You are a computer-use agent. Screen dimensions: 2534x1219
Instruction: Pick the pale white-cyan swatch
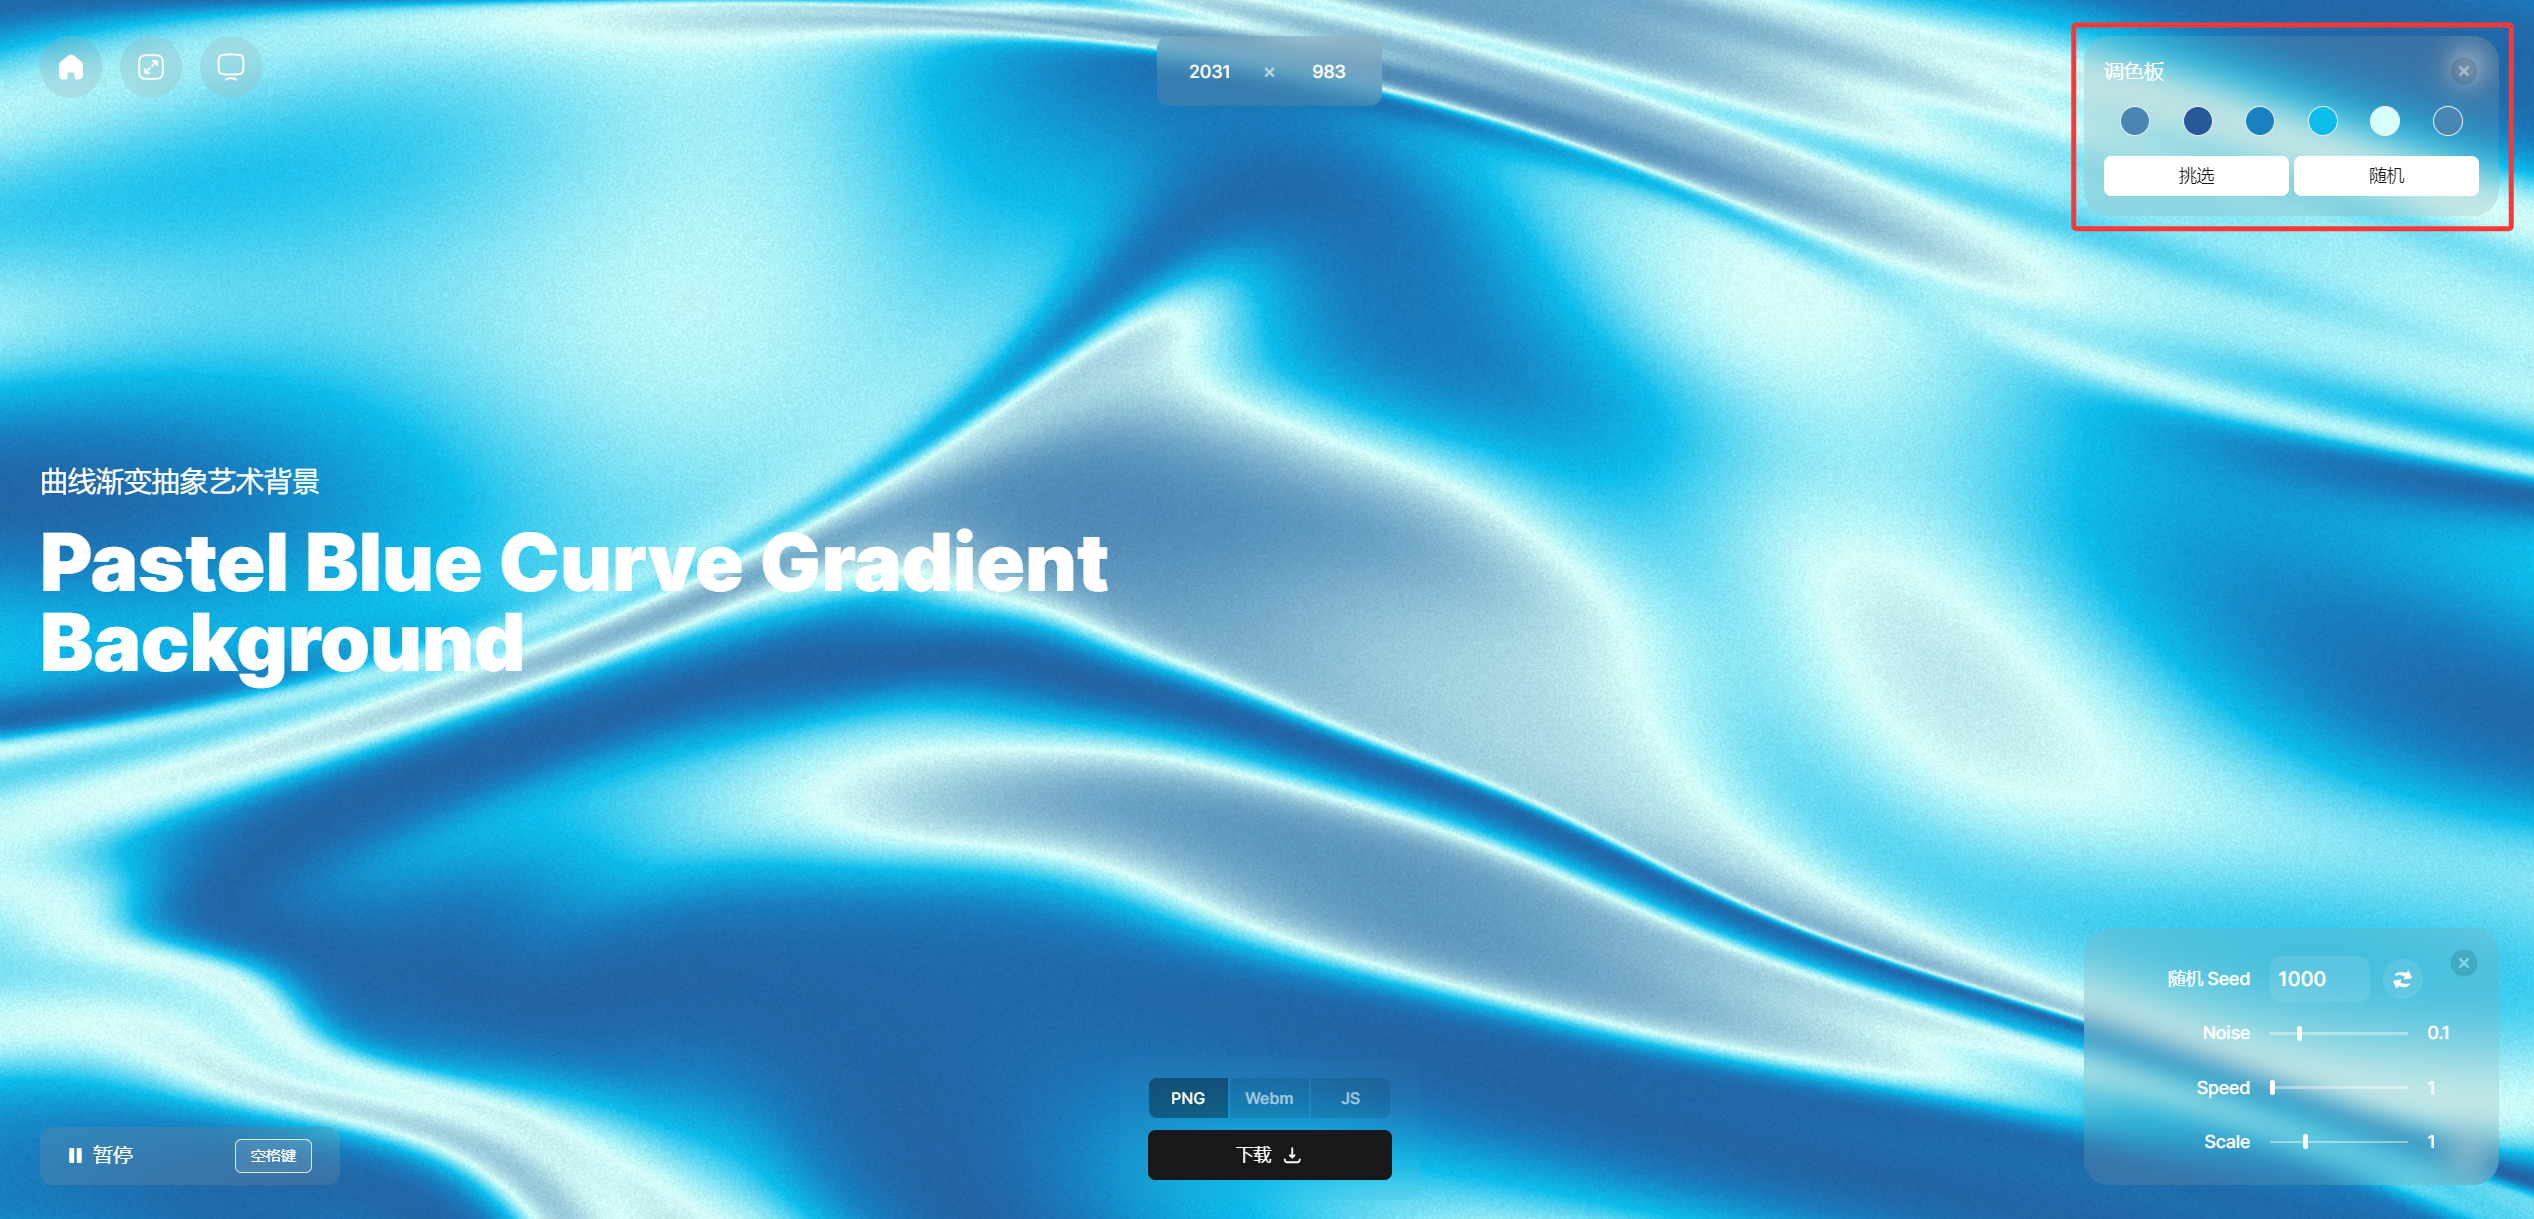click(x=2384, y=121)
